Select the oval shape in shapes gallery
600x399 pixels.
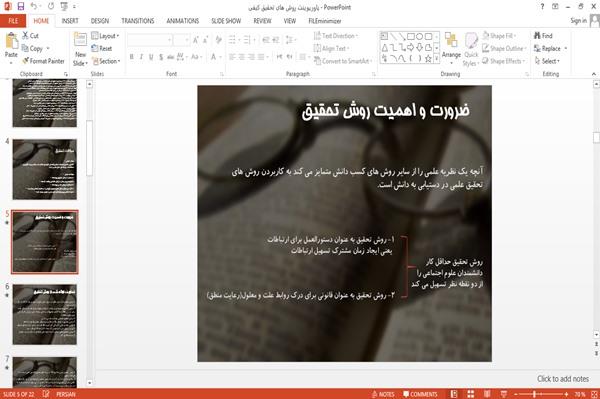pos(419,36)
